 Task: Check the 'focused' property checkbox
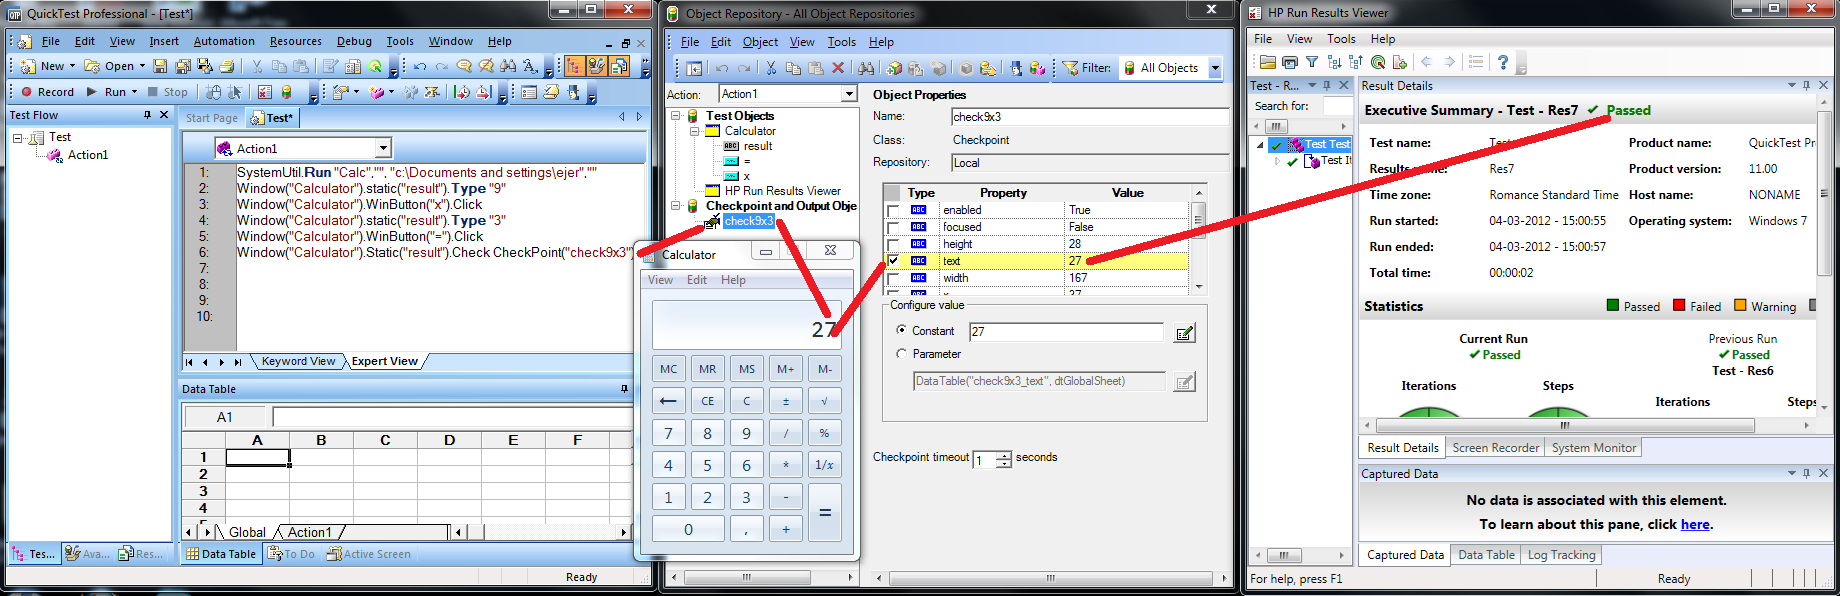click(x=893, y=227)
